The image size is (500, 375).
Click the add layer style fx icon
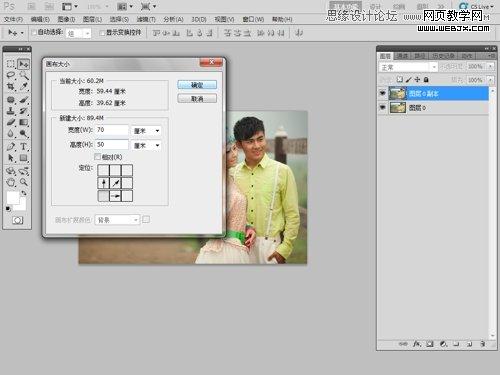(417, 344)
